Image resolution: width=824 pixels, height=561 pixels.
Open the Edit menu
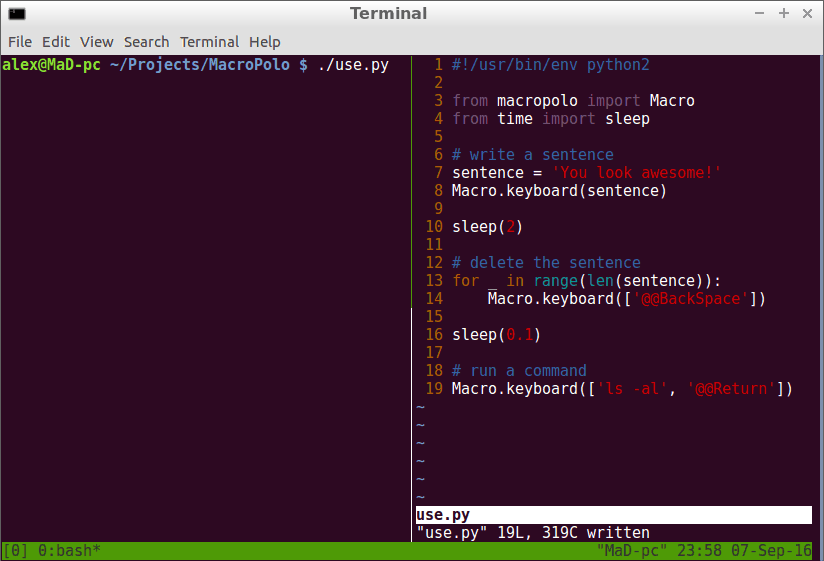tap(56, 42)
